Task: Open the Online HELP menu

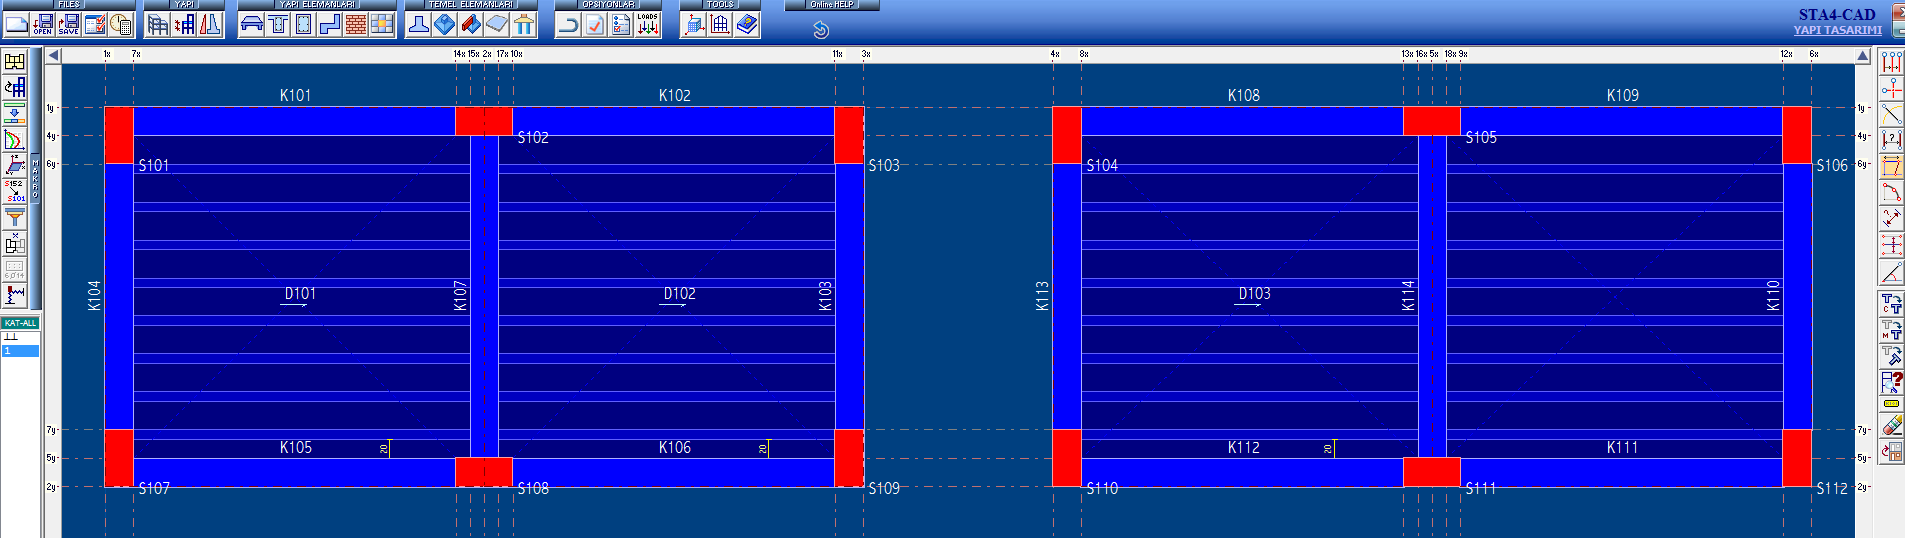Action: point(832,5)
